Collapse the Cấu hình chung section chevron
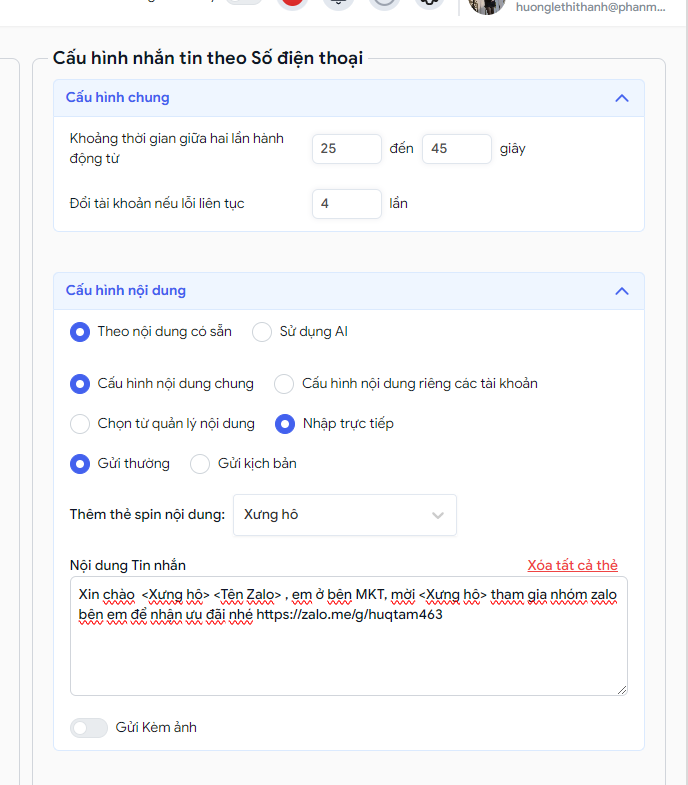 click(x=621, y=98)
